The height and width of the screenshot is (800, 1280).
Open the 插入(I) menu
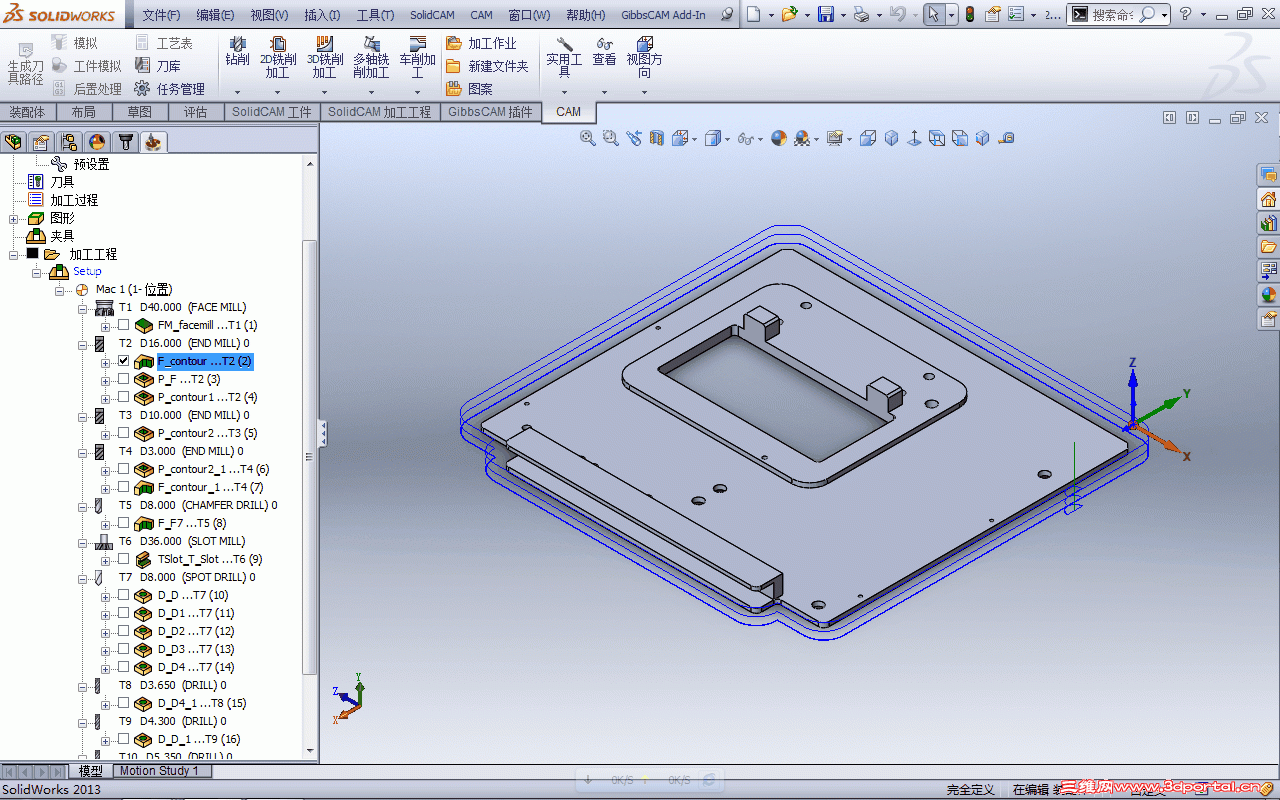click(x=322, y=15)
